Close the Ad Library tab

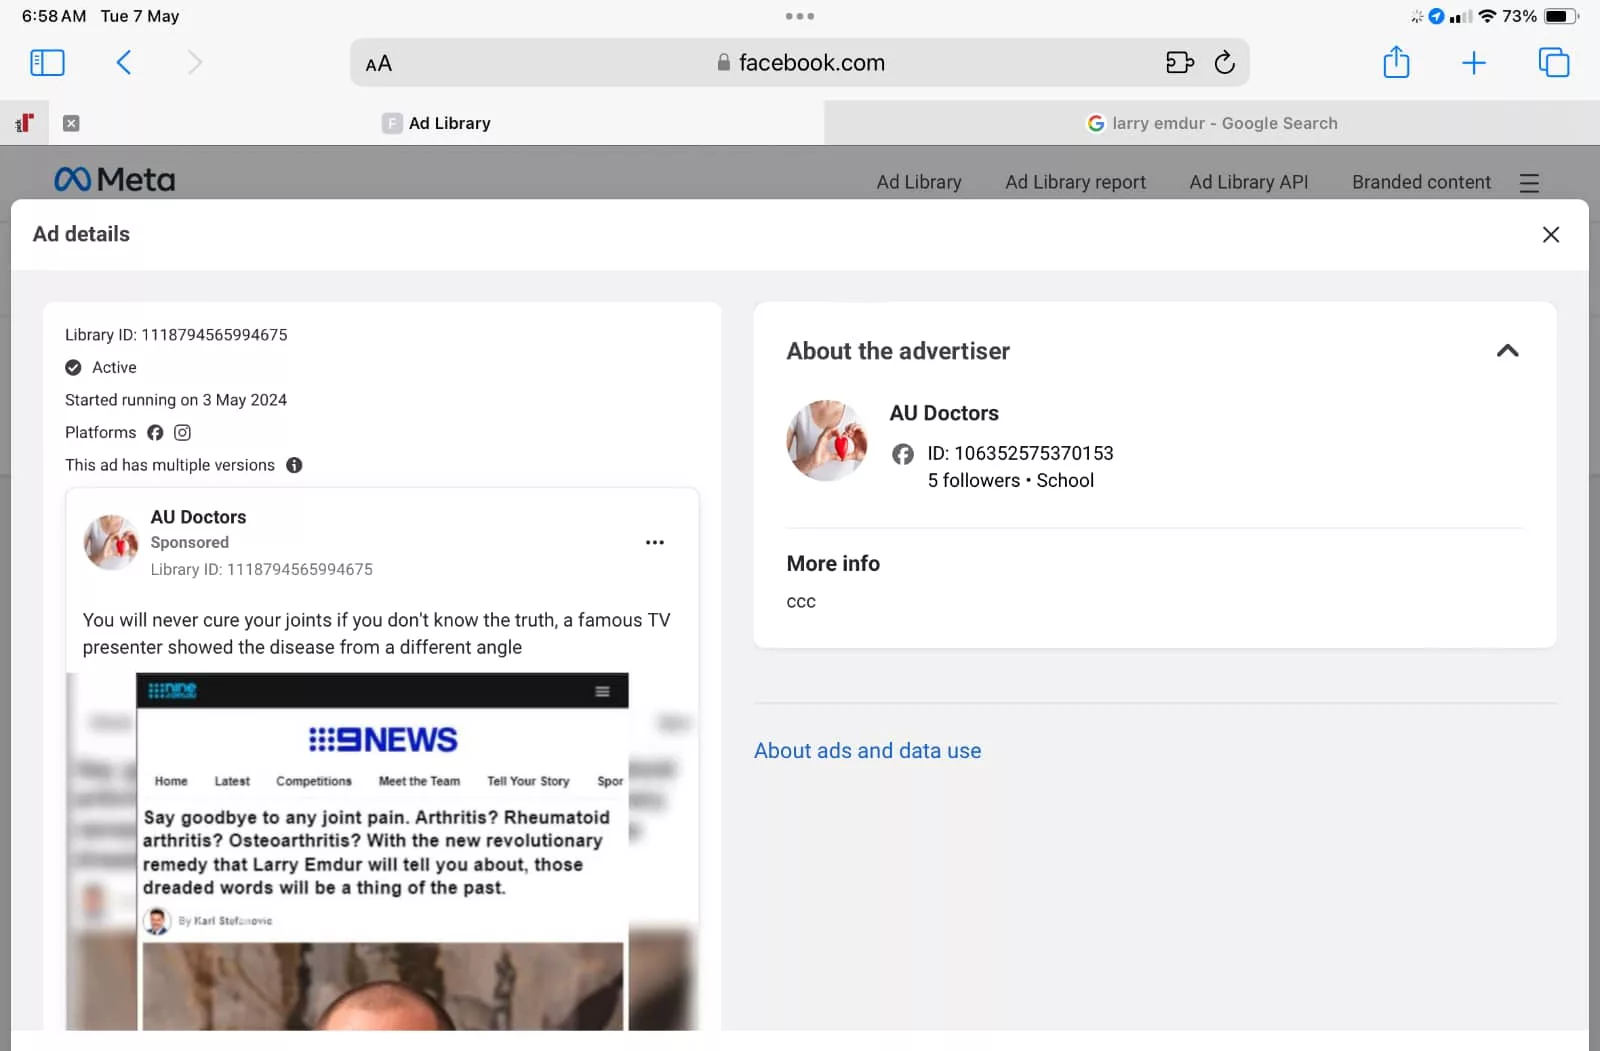tap(71, 123)
